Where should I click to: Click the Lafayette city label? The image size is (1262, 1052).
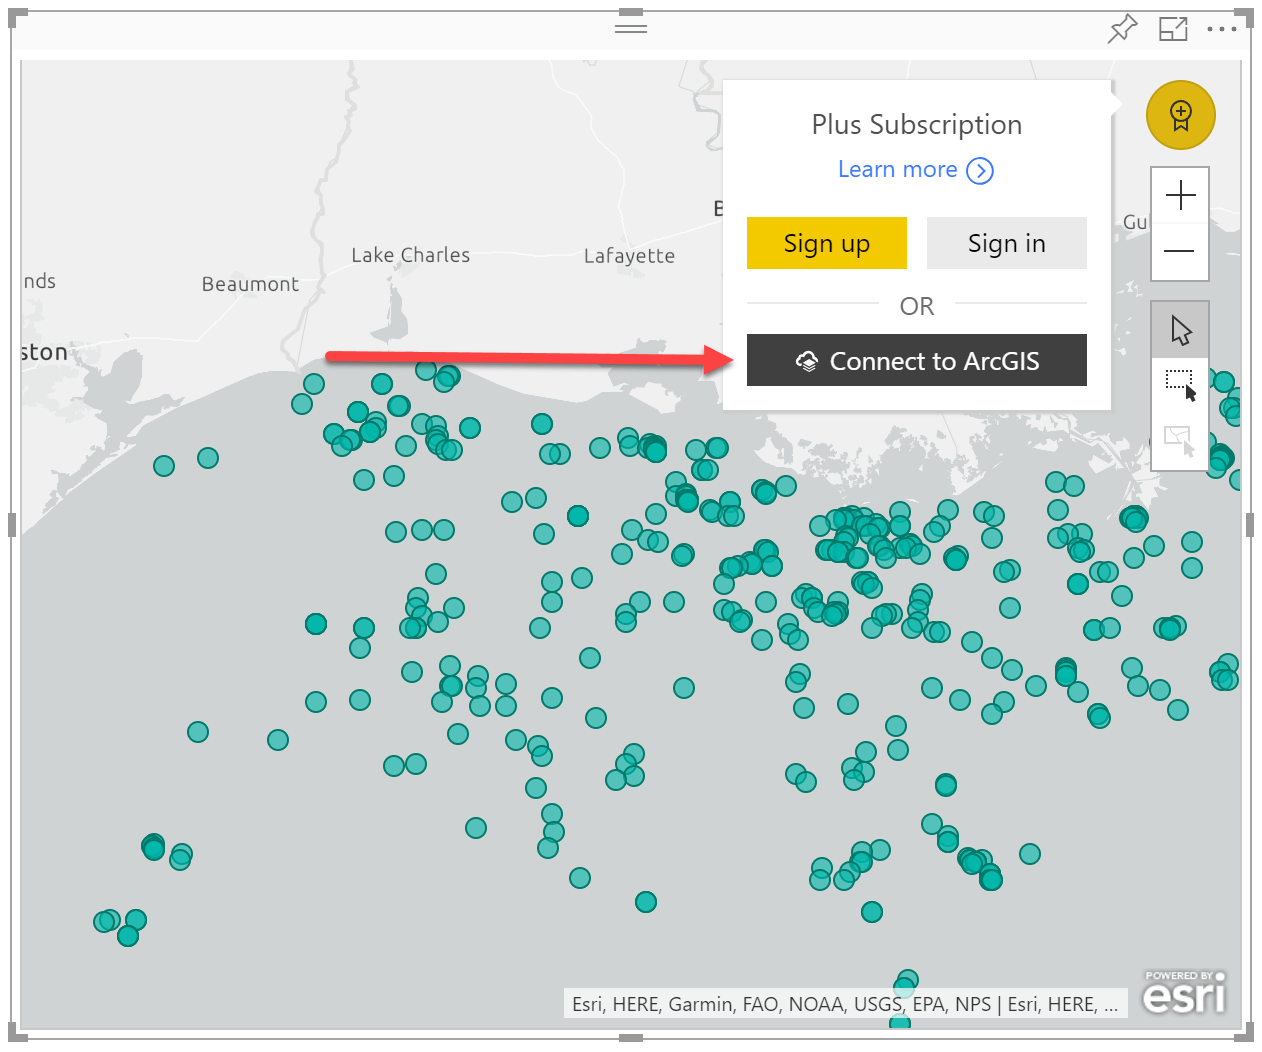pos(629,256)
